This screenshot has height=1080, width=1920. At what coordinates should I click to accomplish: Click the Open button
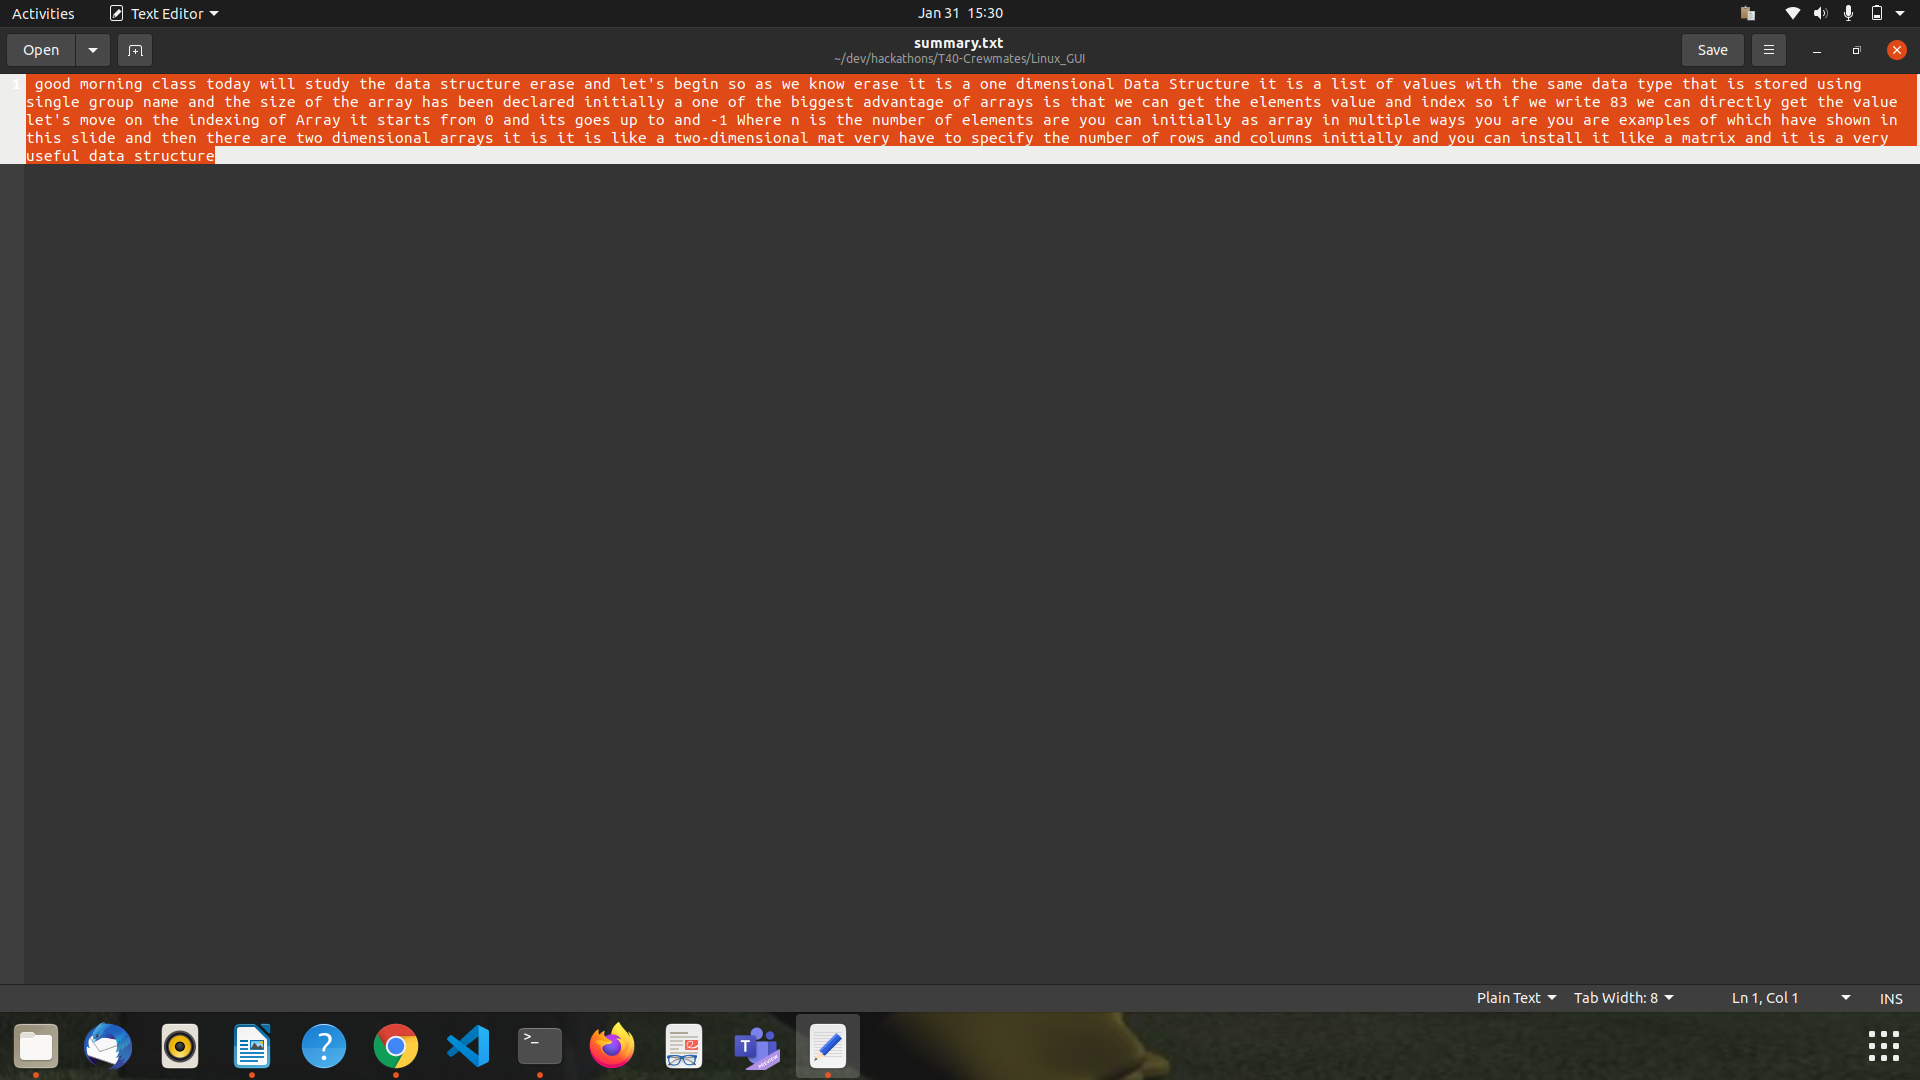click(41, 50)
